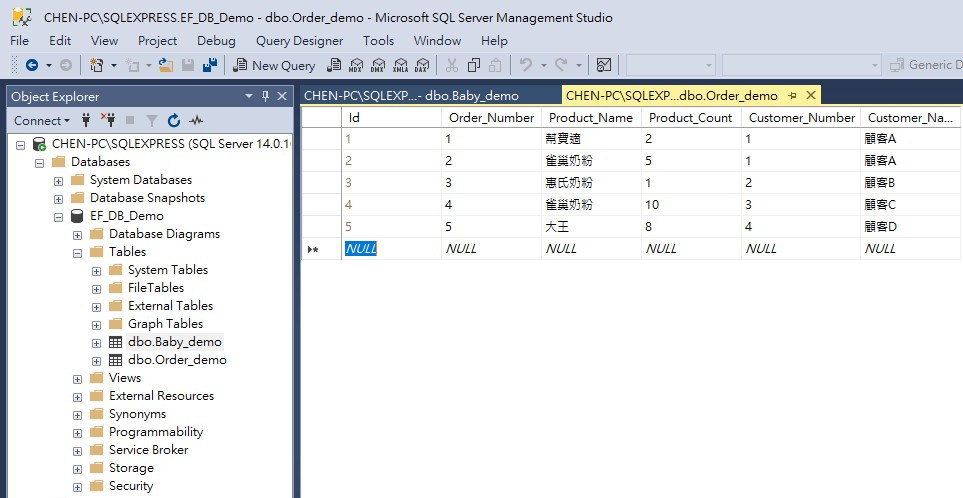Click the Customer_Number column header
963x498 pixels.
coord(801,117)
